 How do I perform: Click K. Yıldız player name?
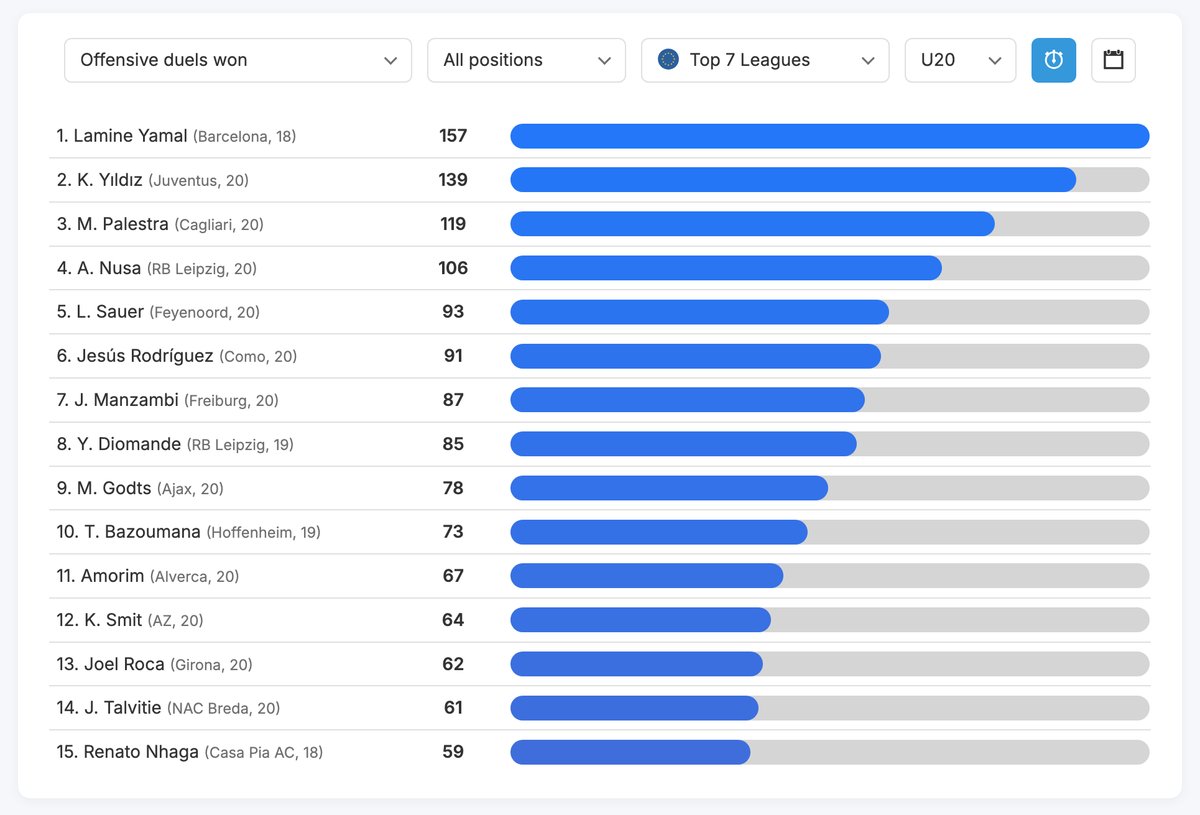(x=109, y=180)
